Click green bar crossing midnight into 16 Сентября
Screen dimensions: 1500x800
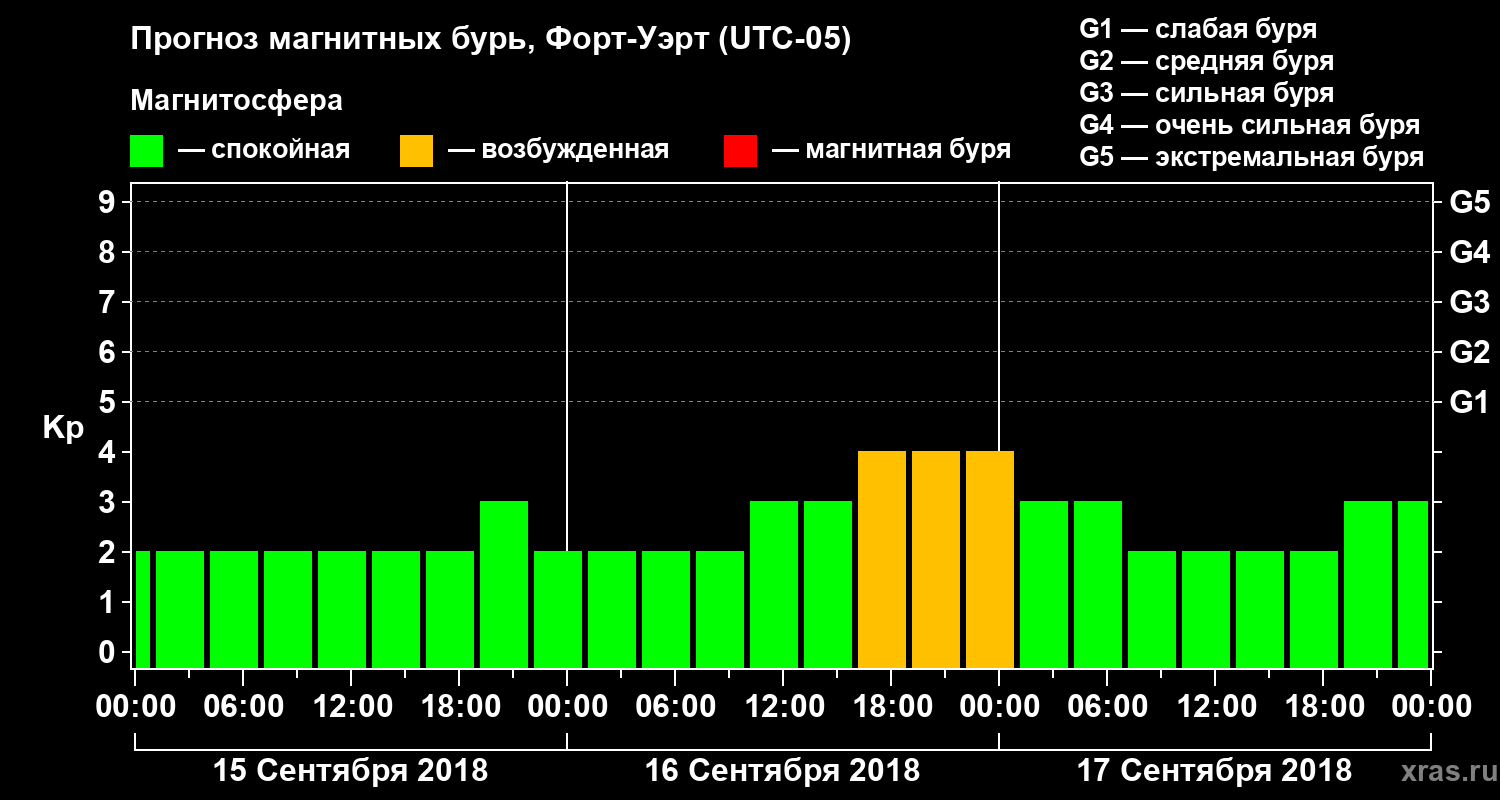click(558, 609)
